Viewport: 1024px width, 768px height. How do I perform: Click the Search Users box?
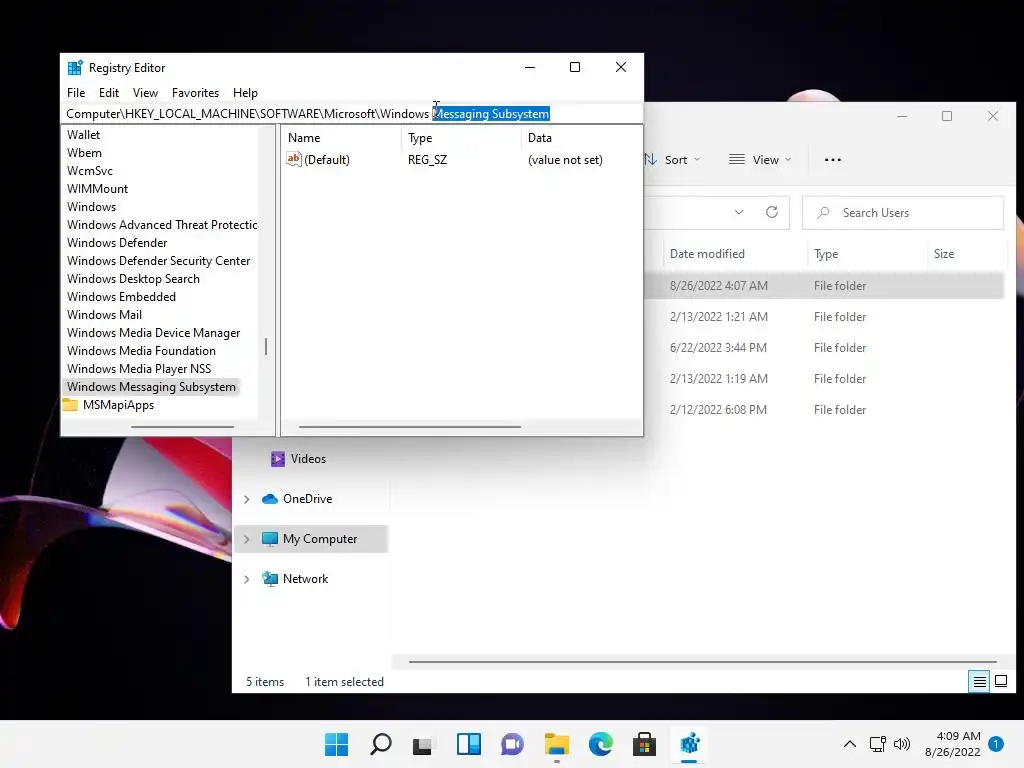click(903, 213)
